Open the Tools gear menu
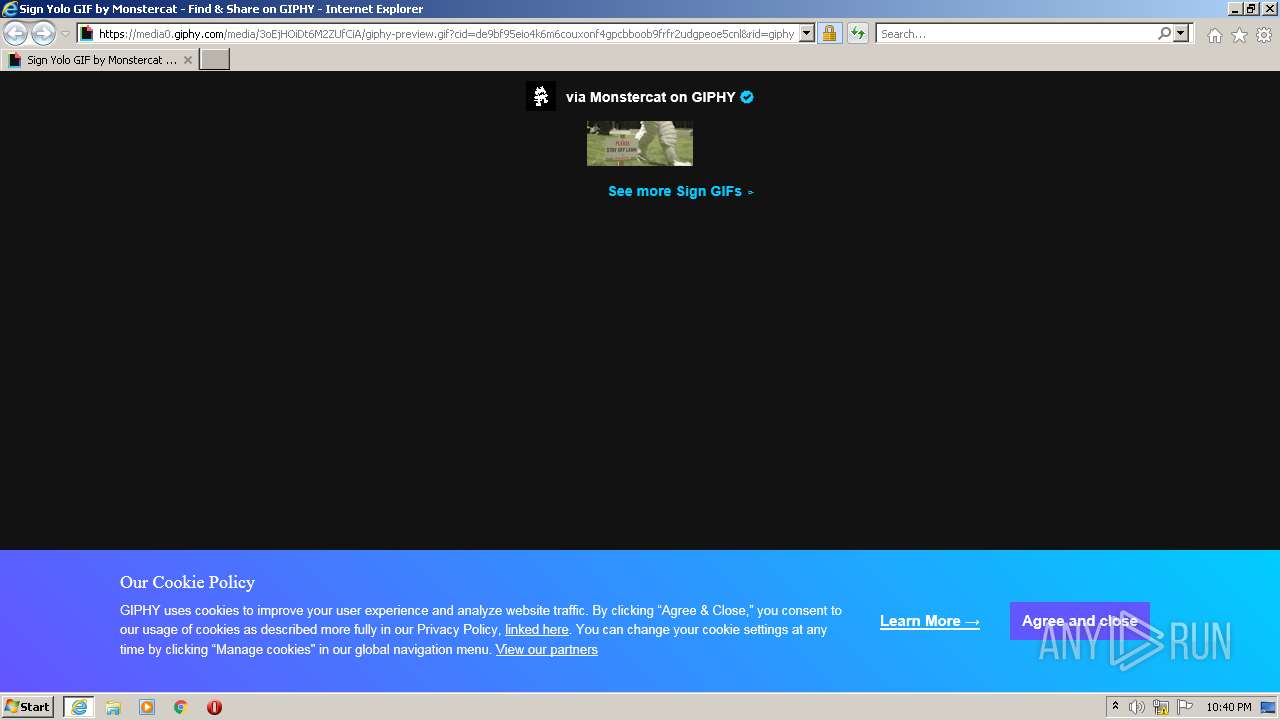The height and width of the screenshot is (720, 1280). 1264,35
